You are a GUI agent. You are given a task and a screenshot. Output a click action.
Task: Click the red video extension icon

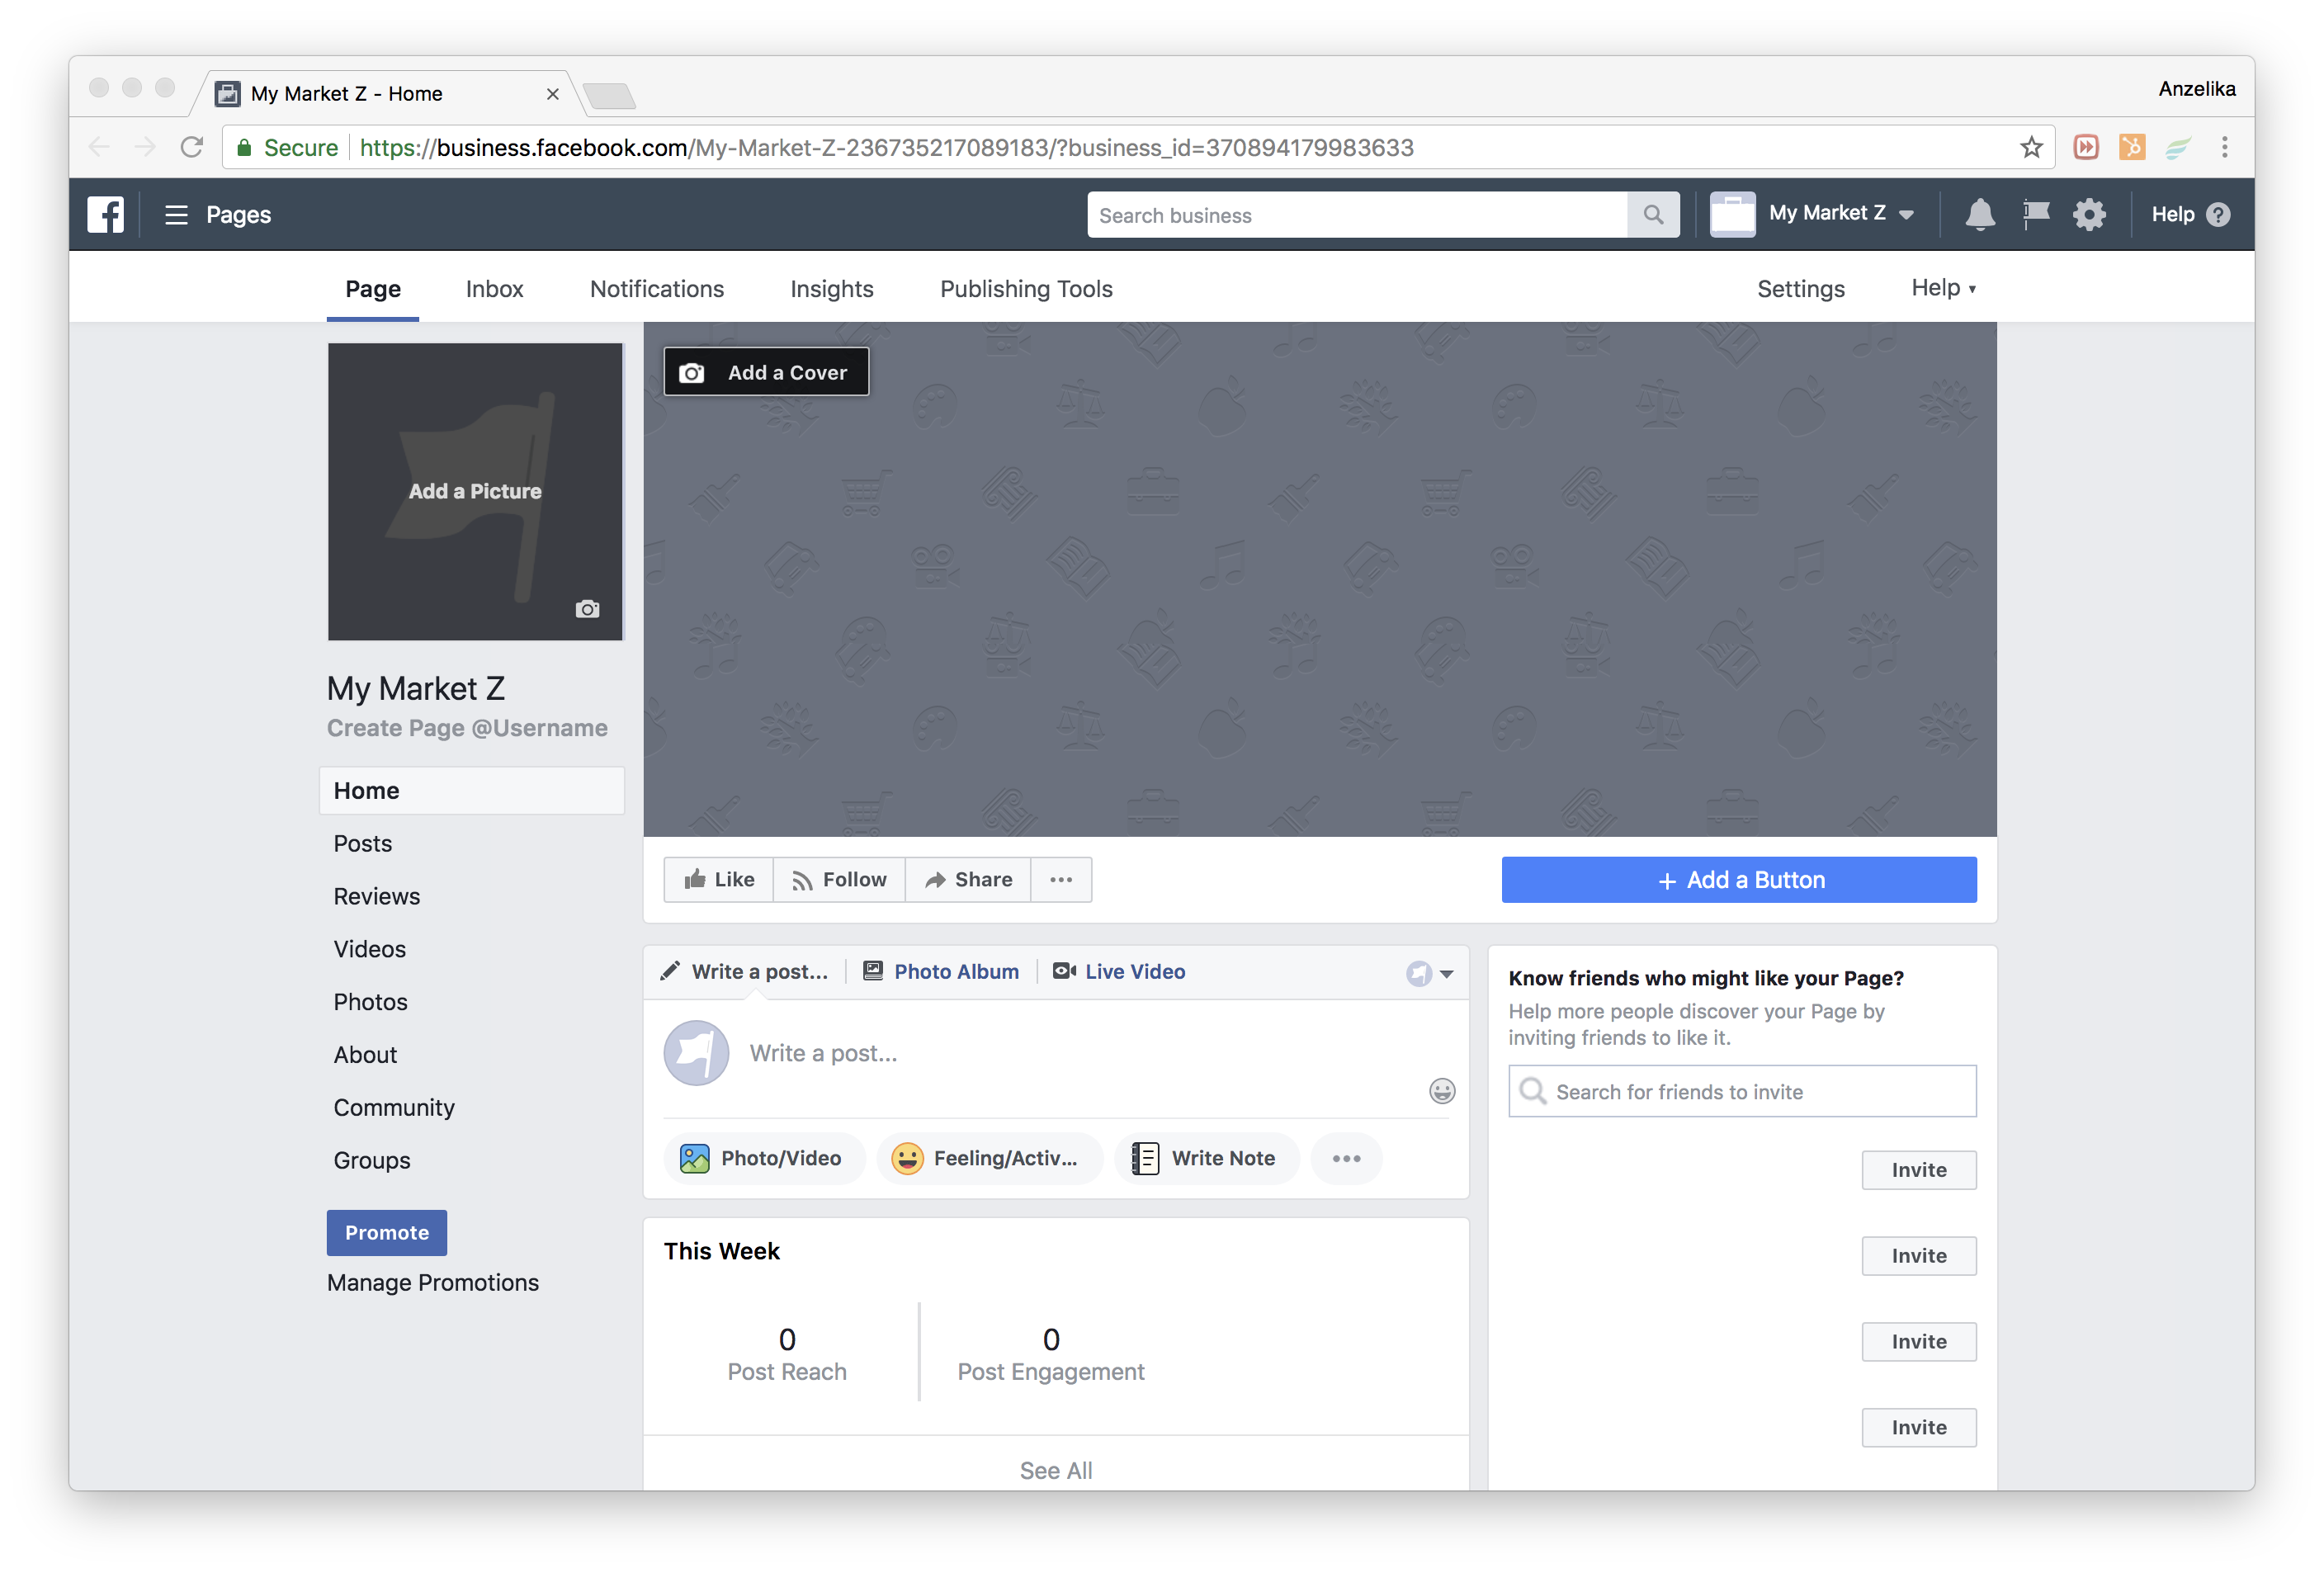pyautogui.click(x=2085, y=148)
